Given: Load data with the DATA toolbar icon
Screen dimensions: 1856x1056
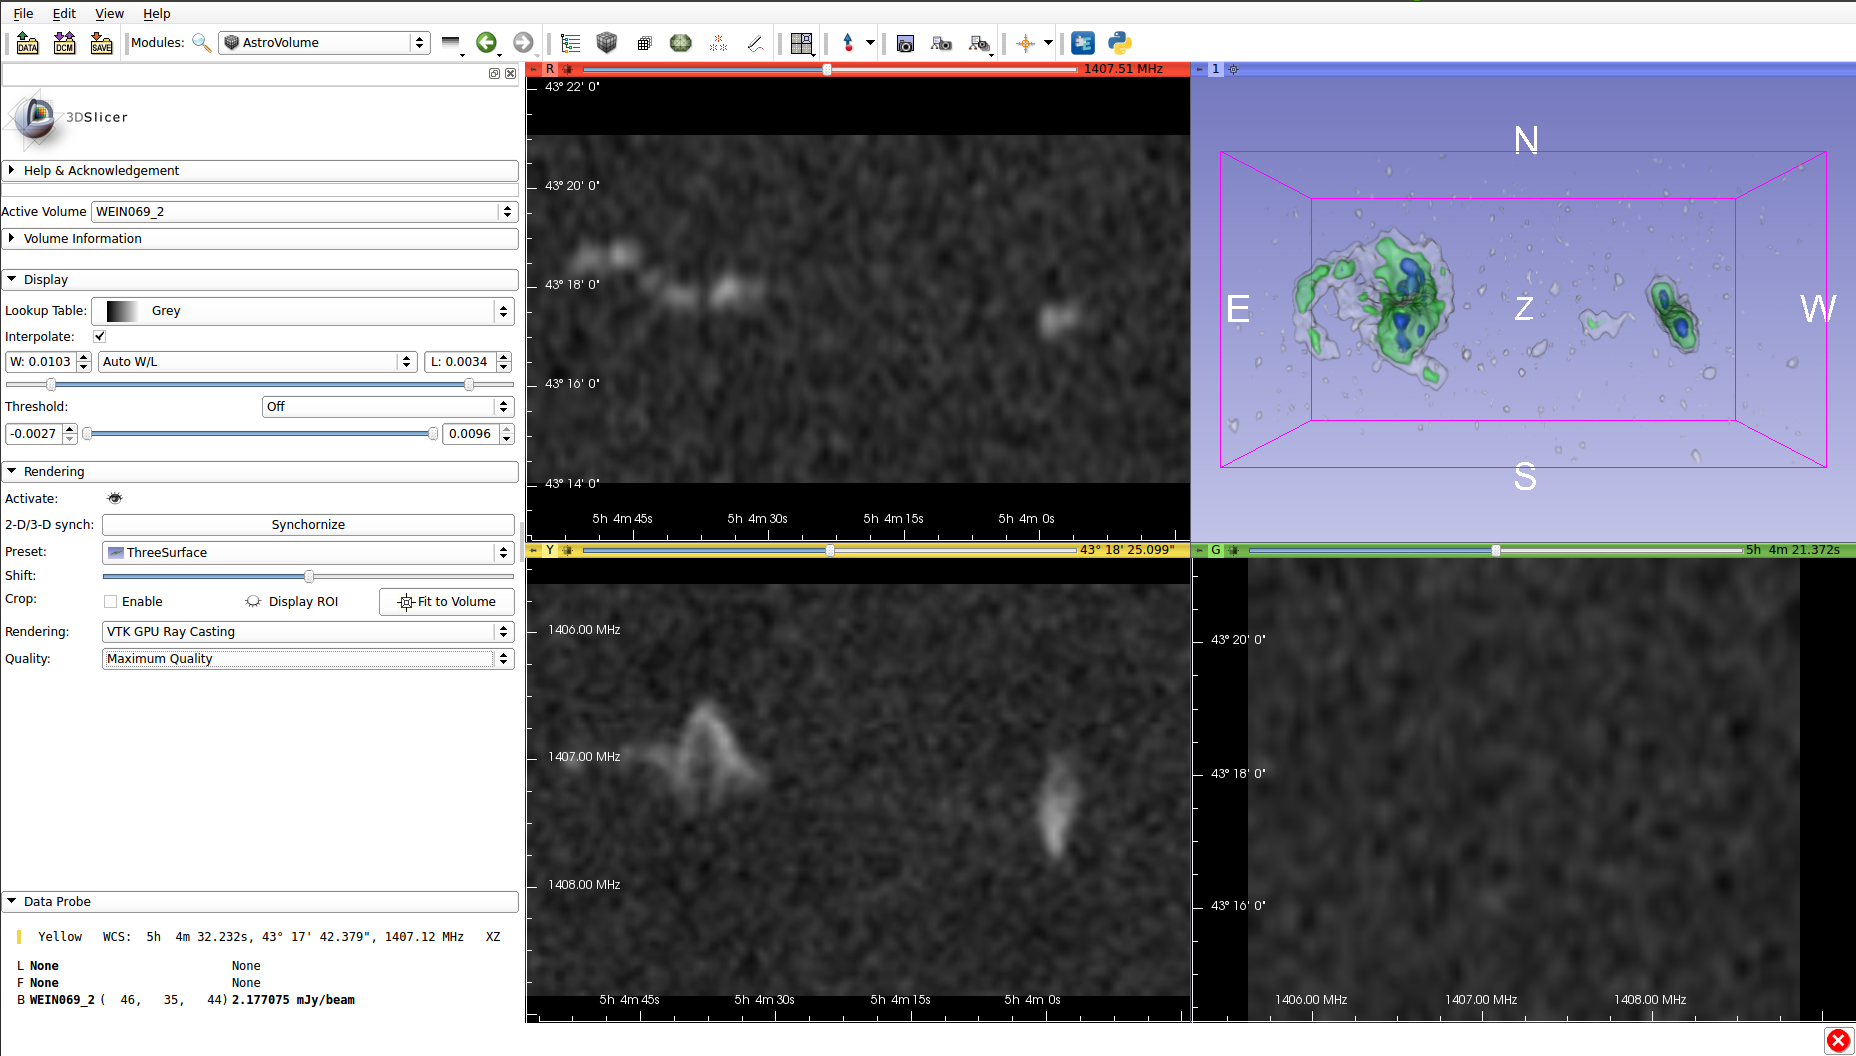Looking at the screenshot, I should [x=27, y=43].
